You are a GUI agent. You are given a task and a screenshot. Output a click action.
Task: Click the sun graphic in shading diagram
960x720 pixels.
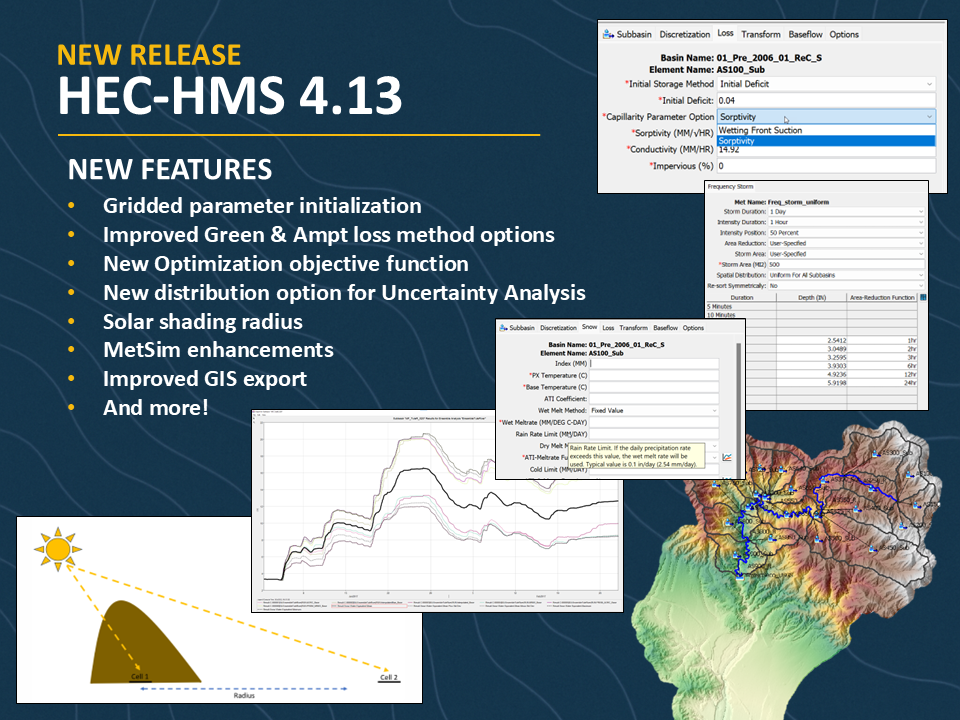pos(58,549)
